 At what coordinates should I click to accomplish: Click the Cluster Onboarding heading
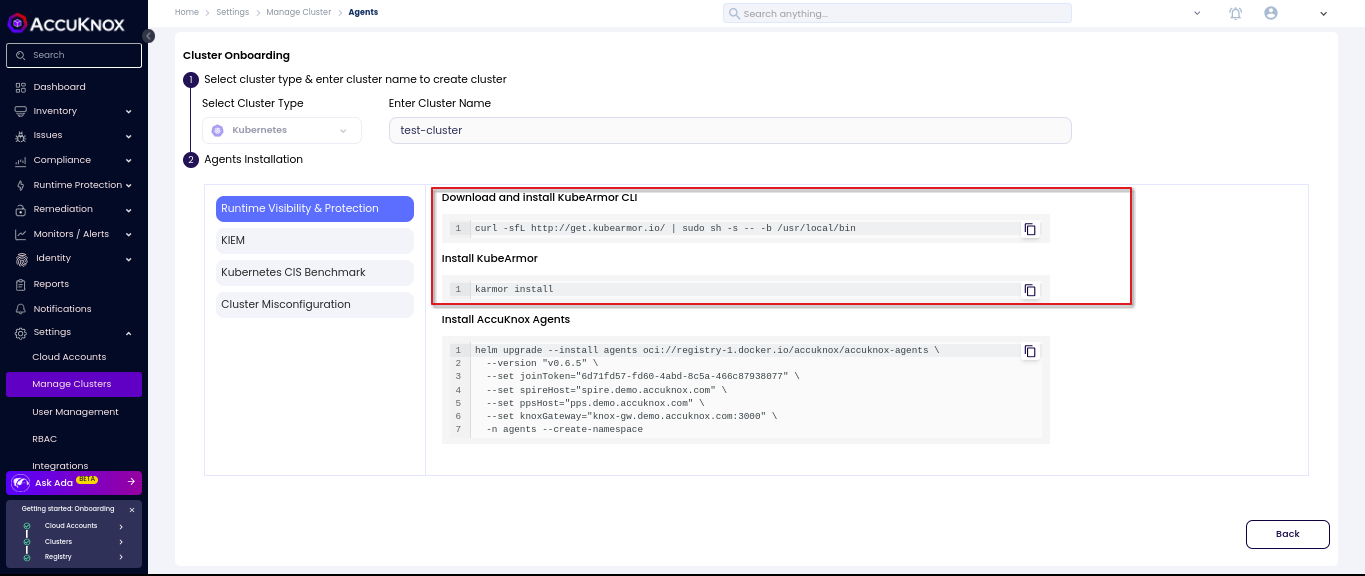click(x=236, y=56)
